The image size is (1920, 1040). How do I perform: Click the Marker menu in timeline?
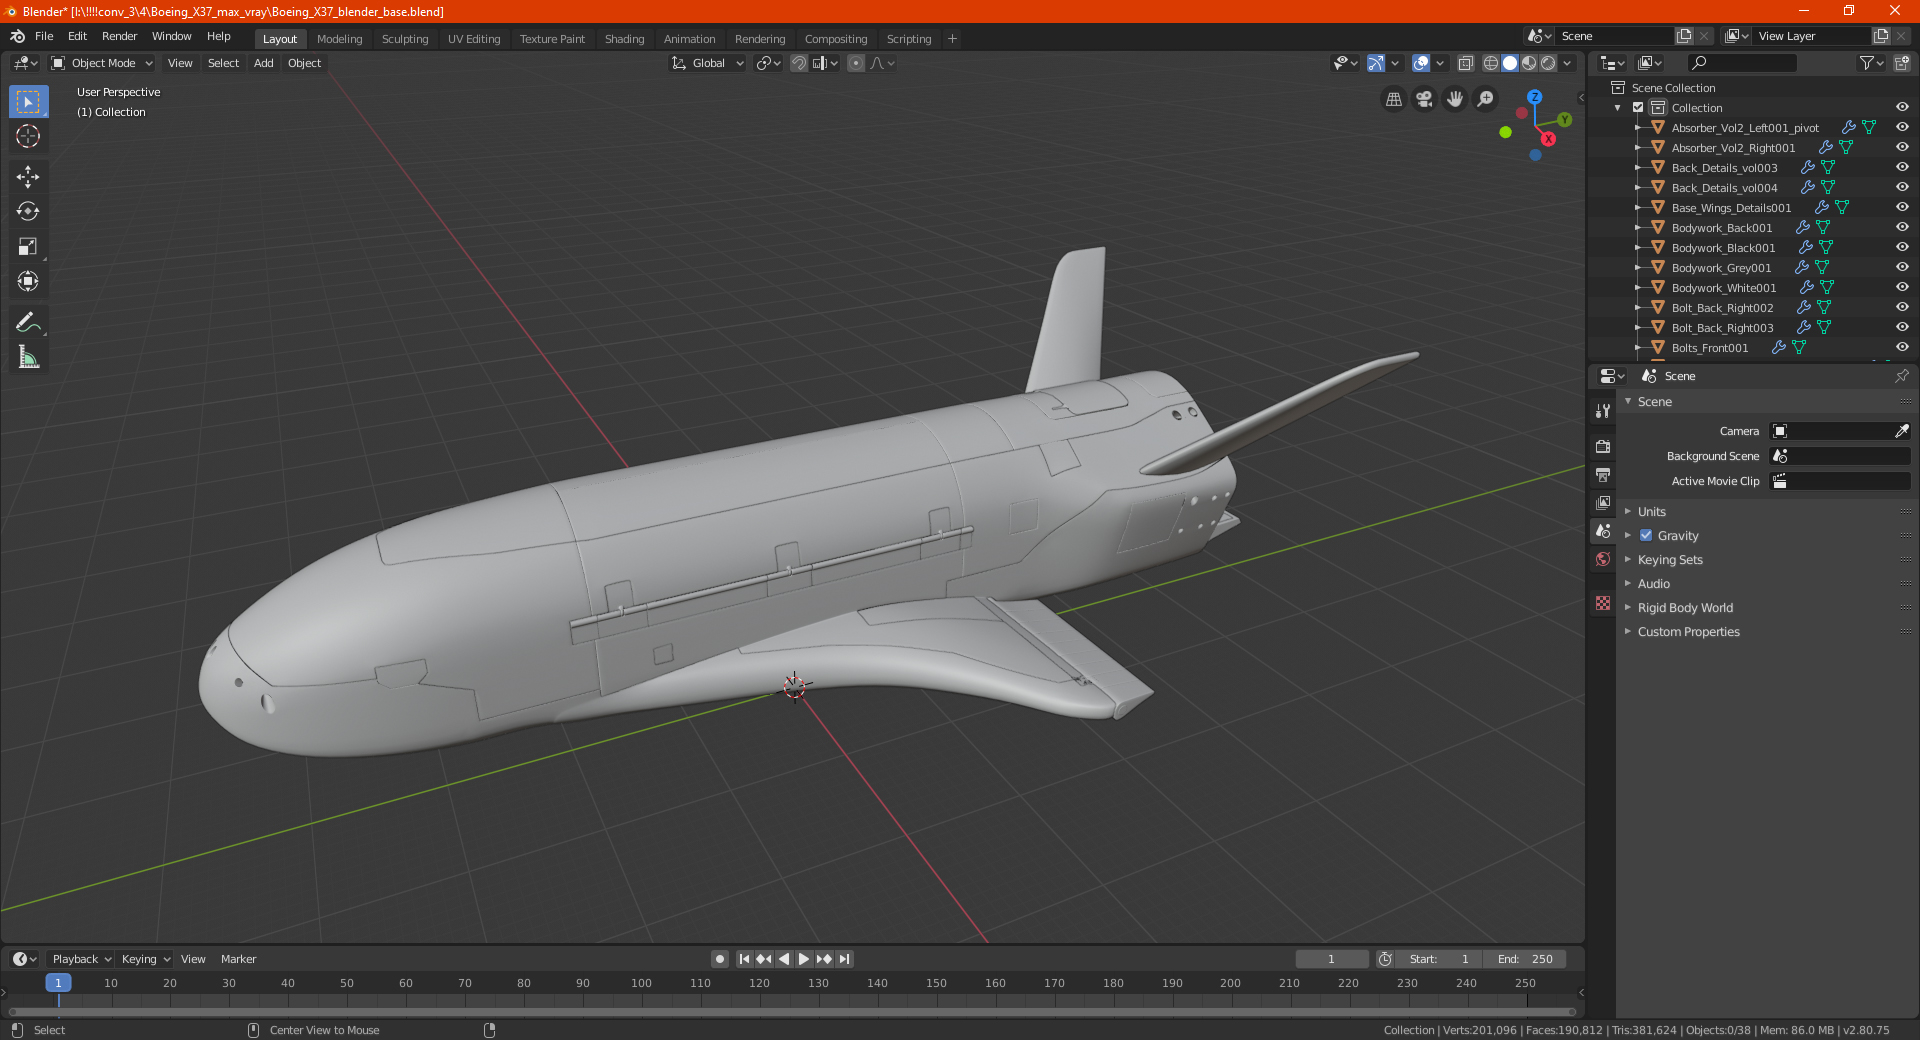(238, 959)
